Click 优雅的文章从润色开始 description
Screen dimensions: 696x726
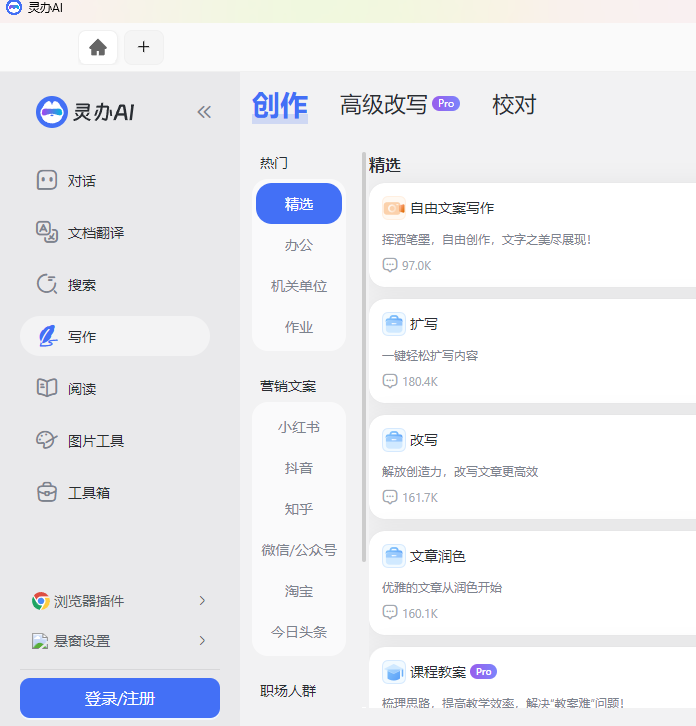tap(442, 588)
